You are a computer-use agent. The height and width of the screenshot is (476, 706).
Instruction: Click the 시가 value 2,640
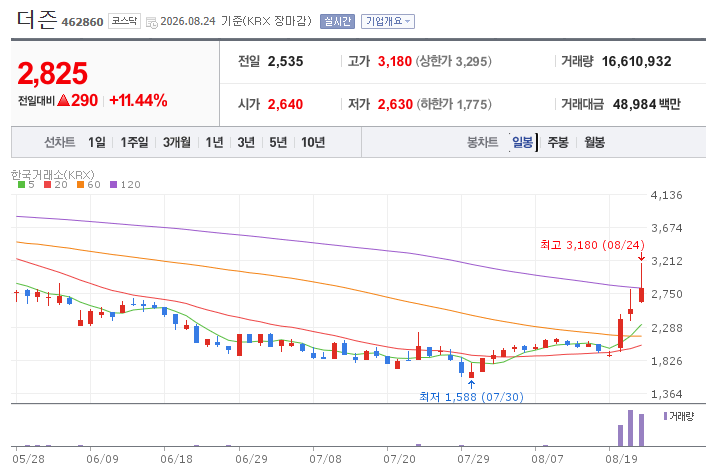coord(285,104)
